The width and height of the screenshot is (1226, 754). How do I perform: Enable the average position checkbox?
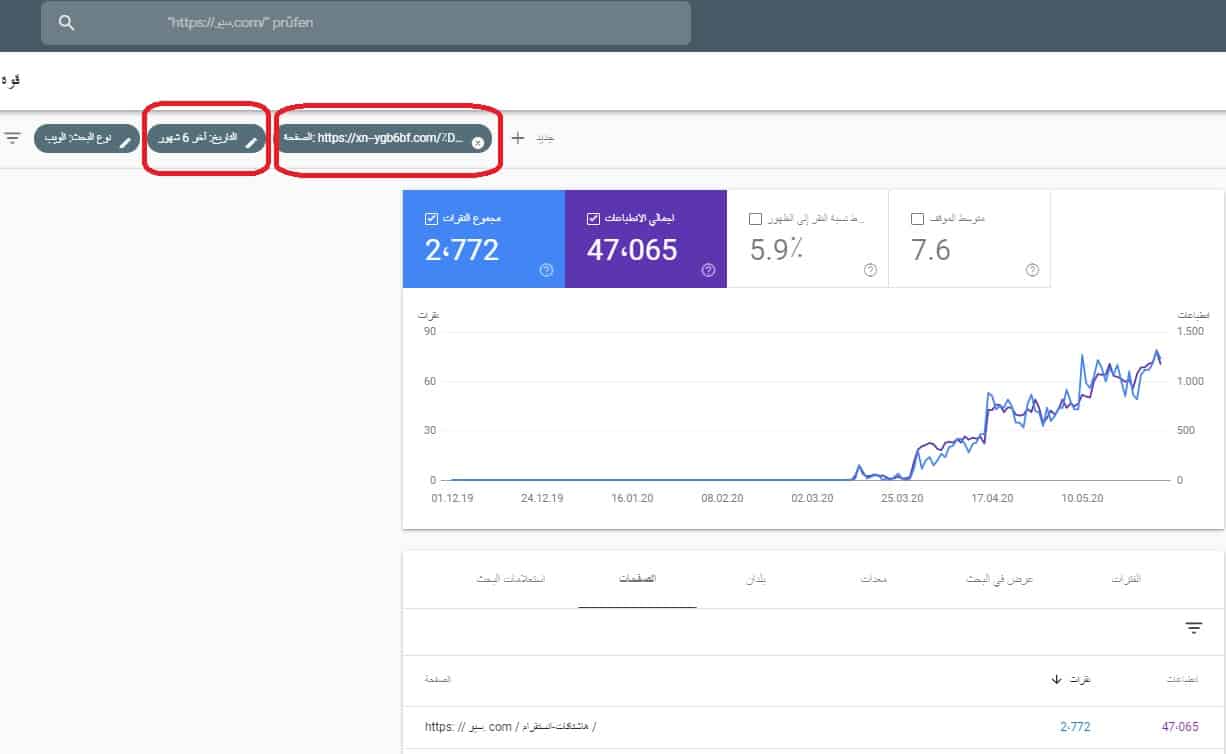point(917,218)
